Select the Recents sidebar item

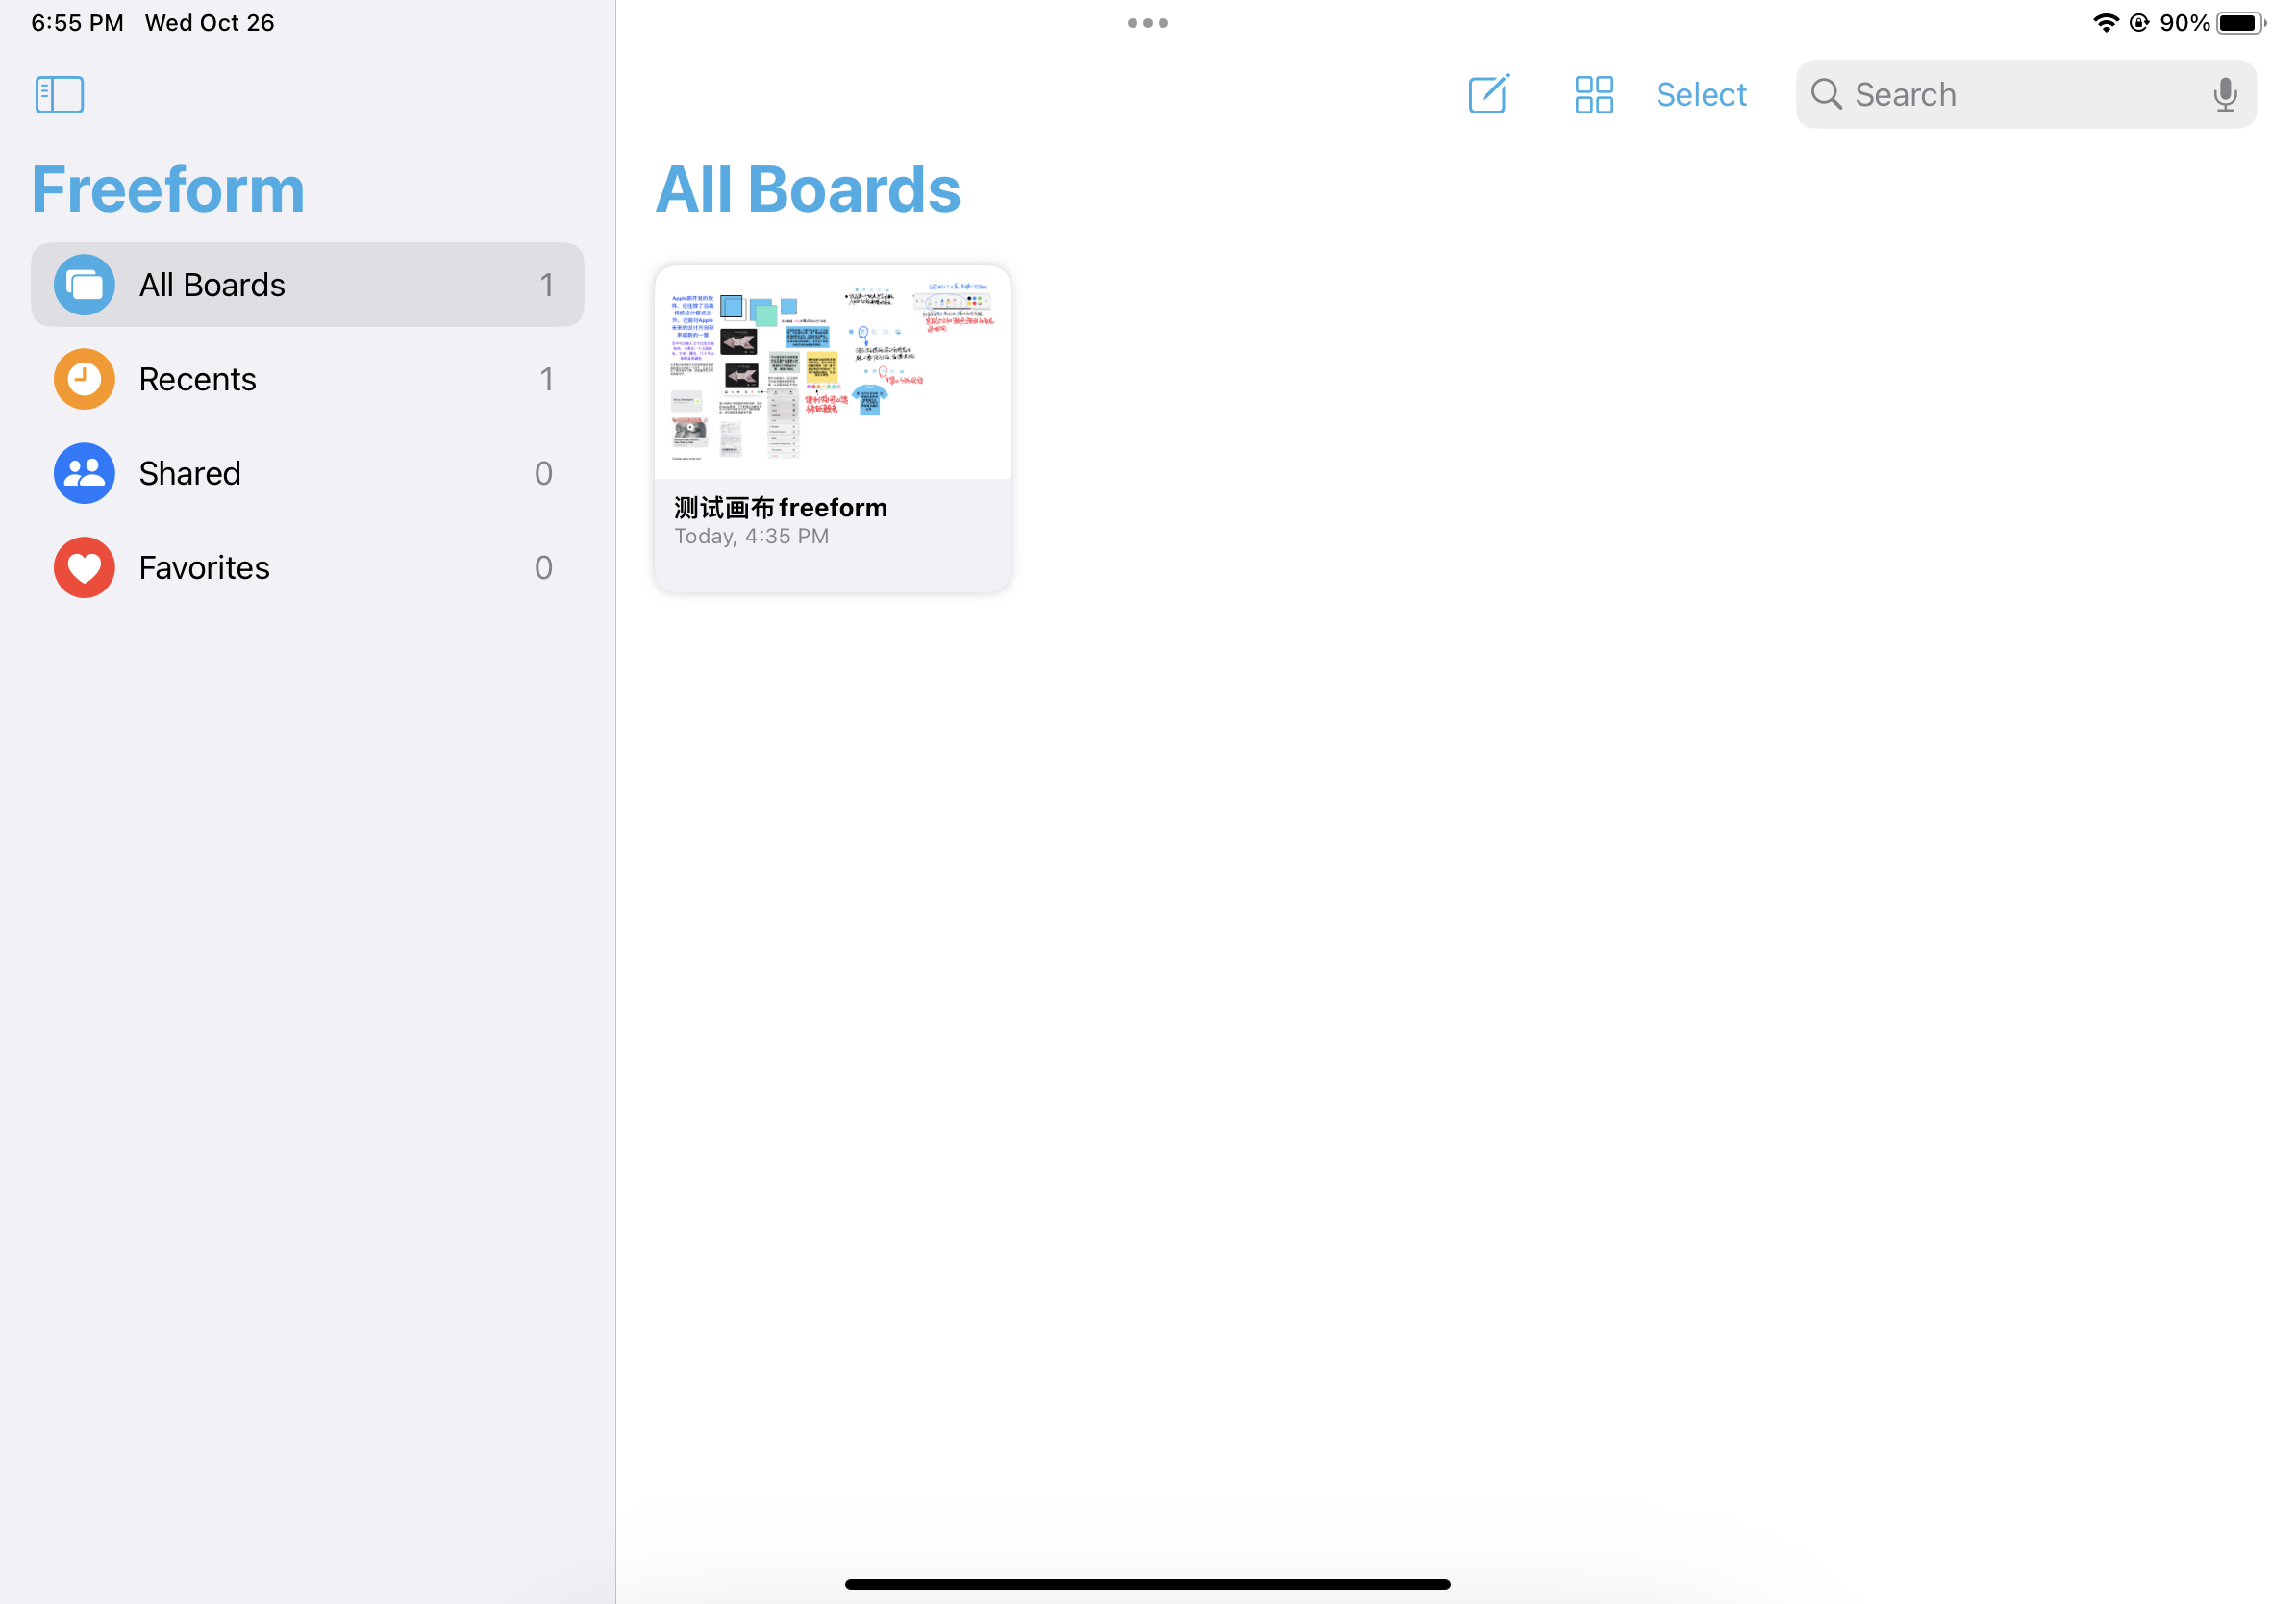point(198,378)
